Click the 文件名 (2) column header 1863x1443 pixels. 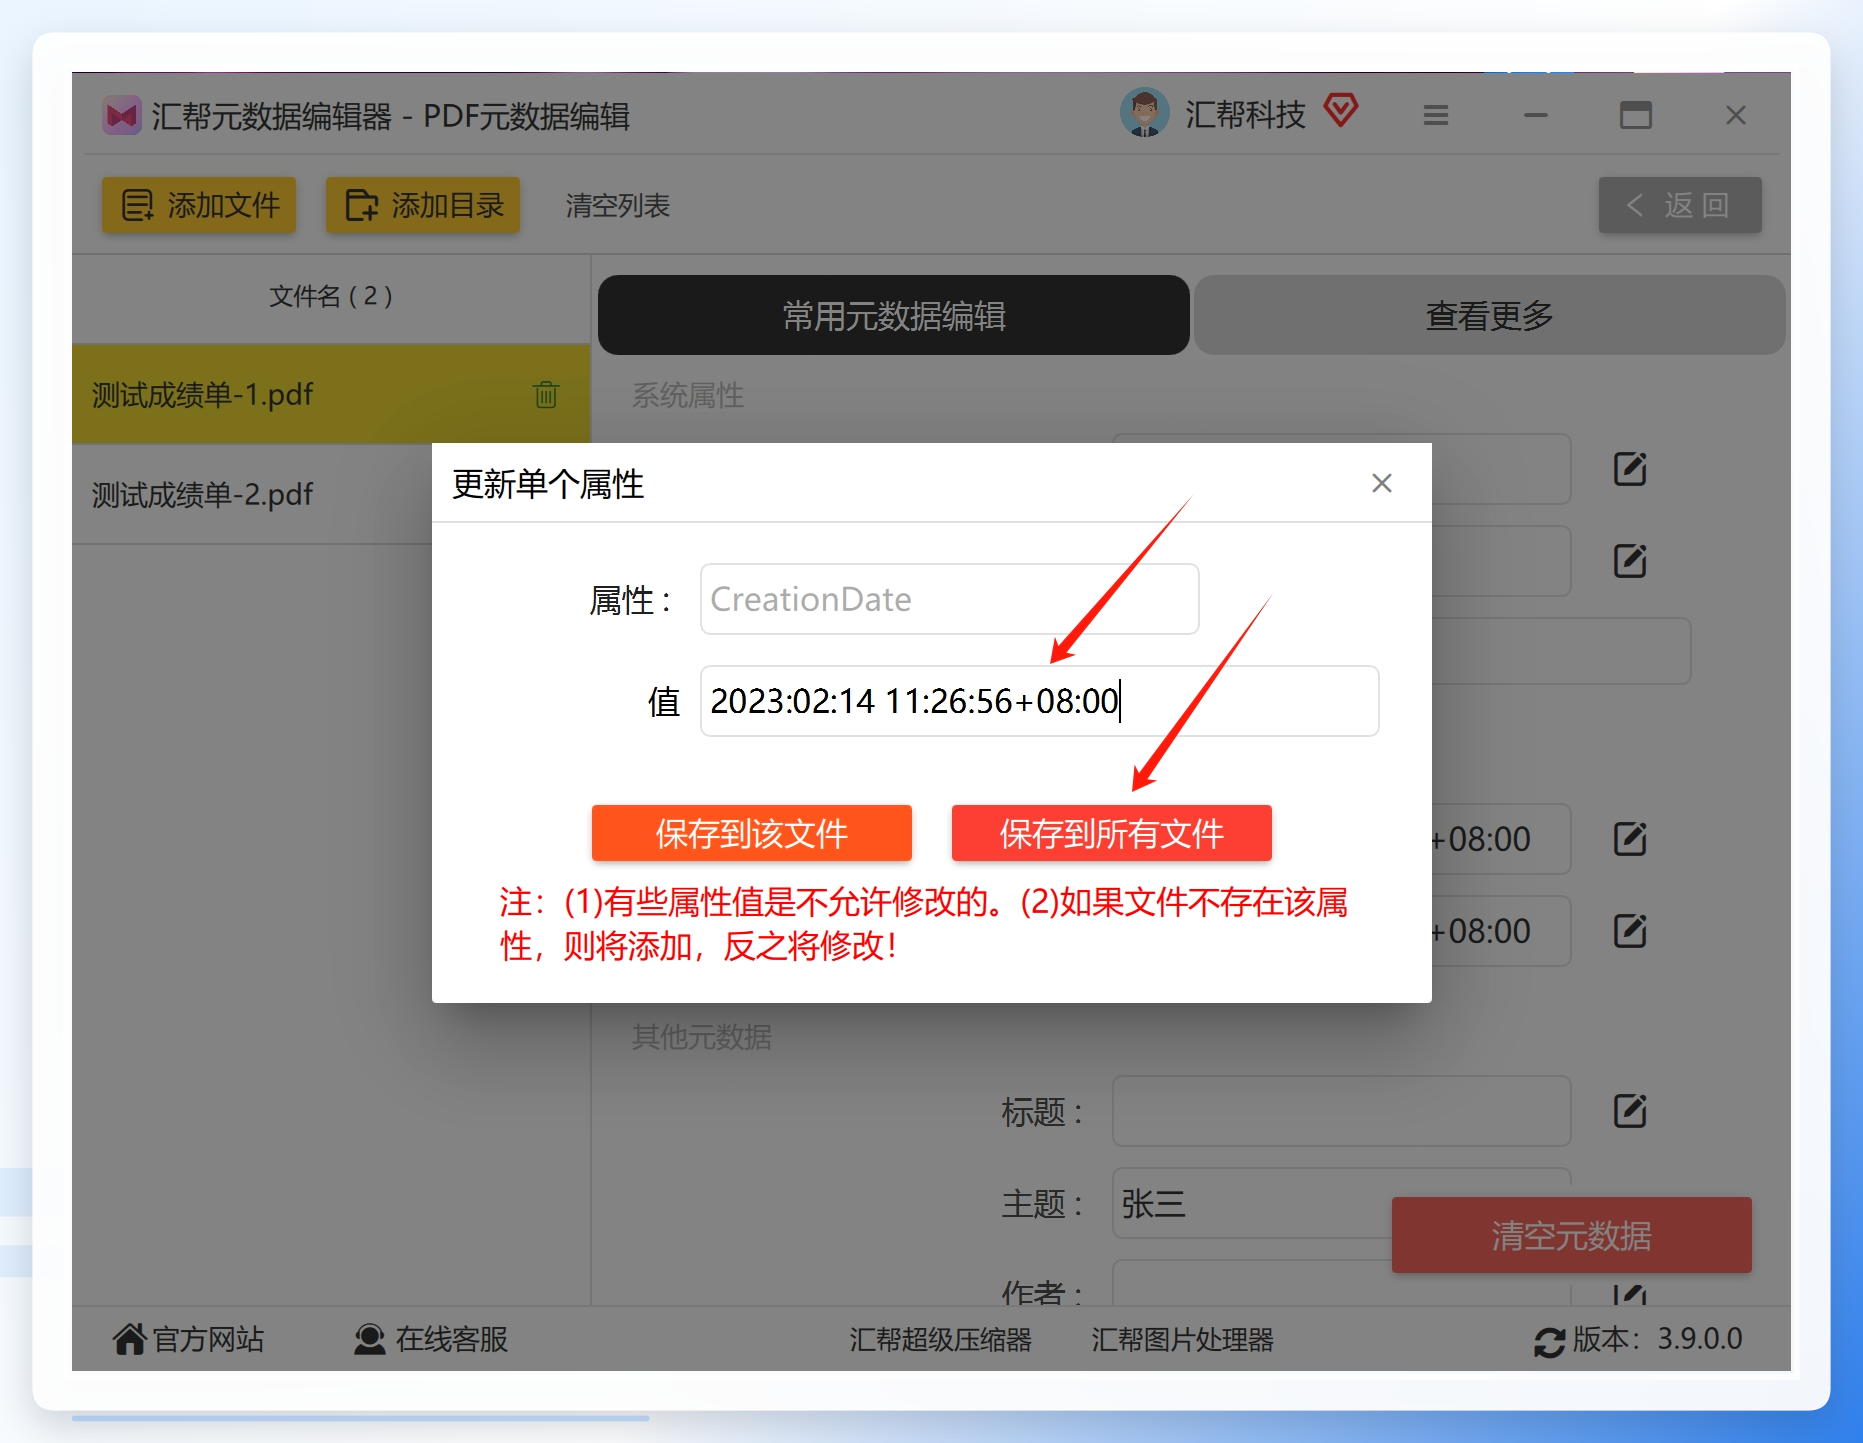click(x=331, y=296)
